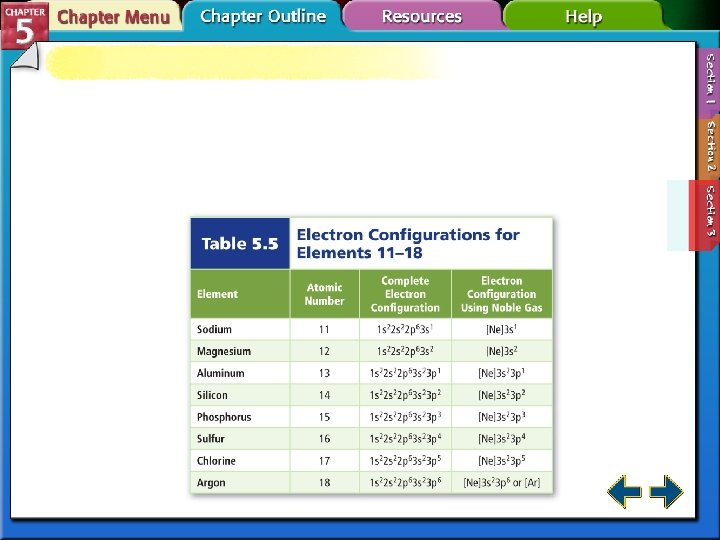Image resolution: width=720 pixels, height=540 pixels.
Task: Click the 'Complete Electron Configuration' header
Action: 405,294
